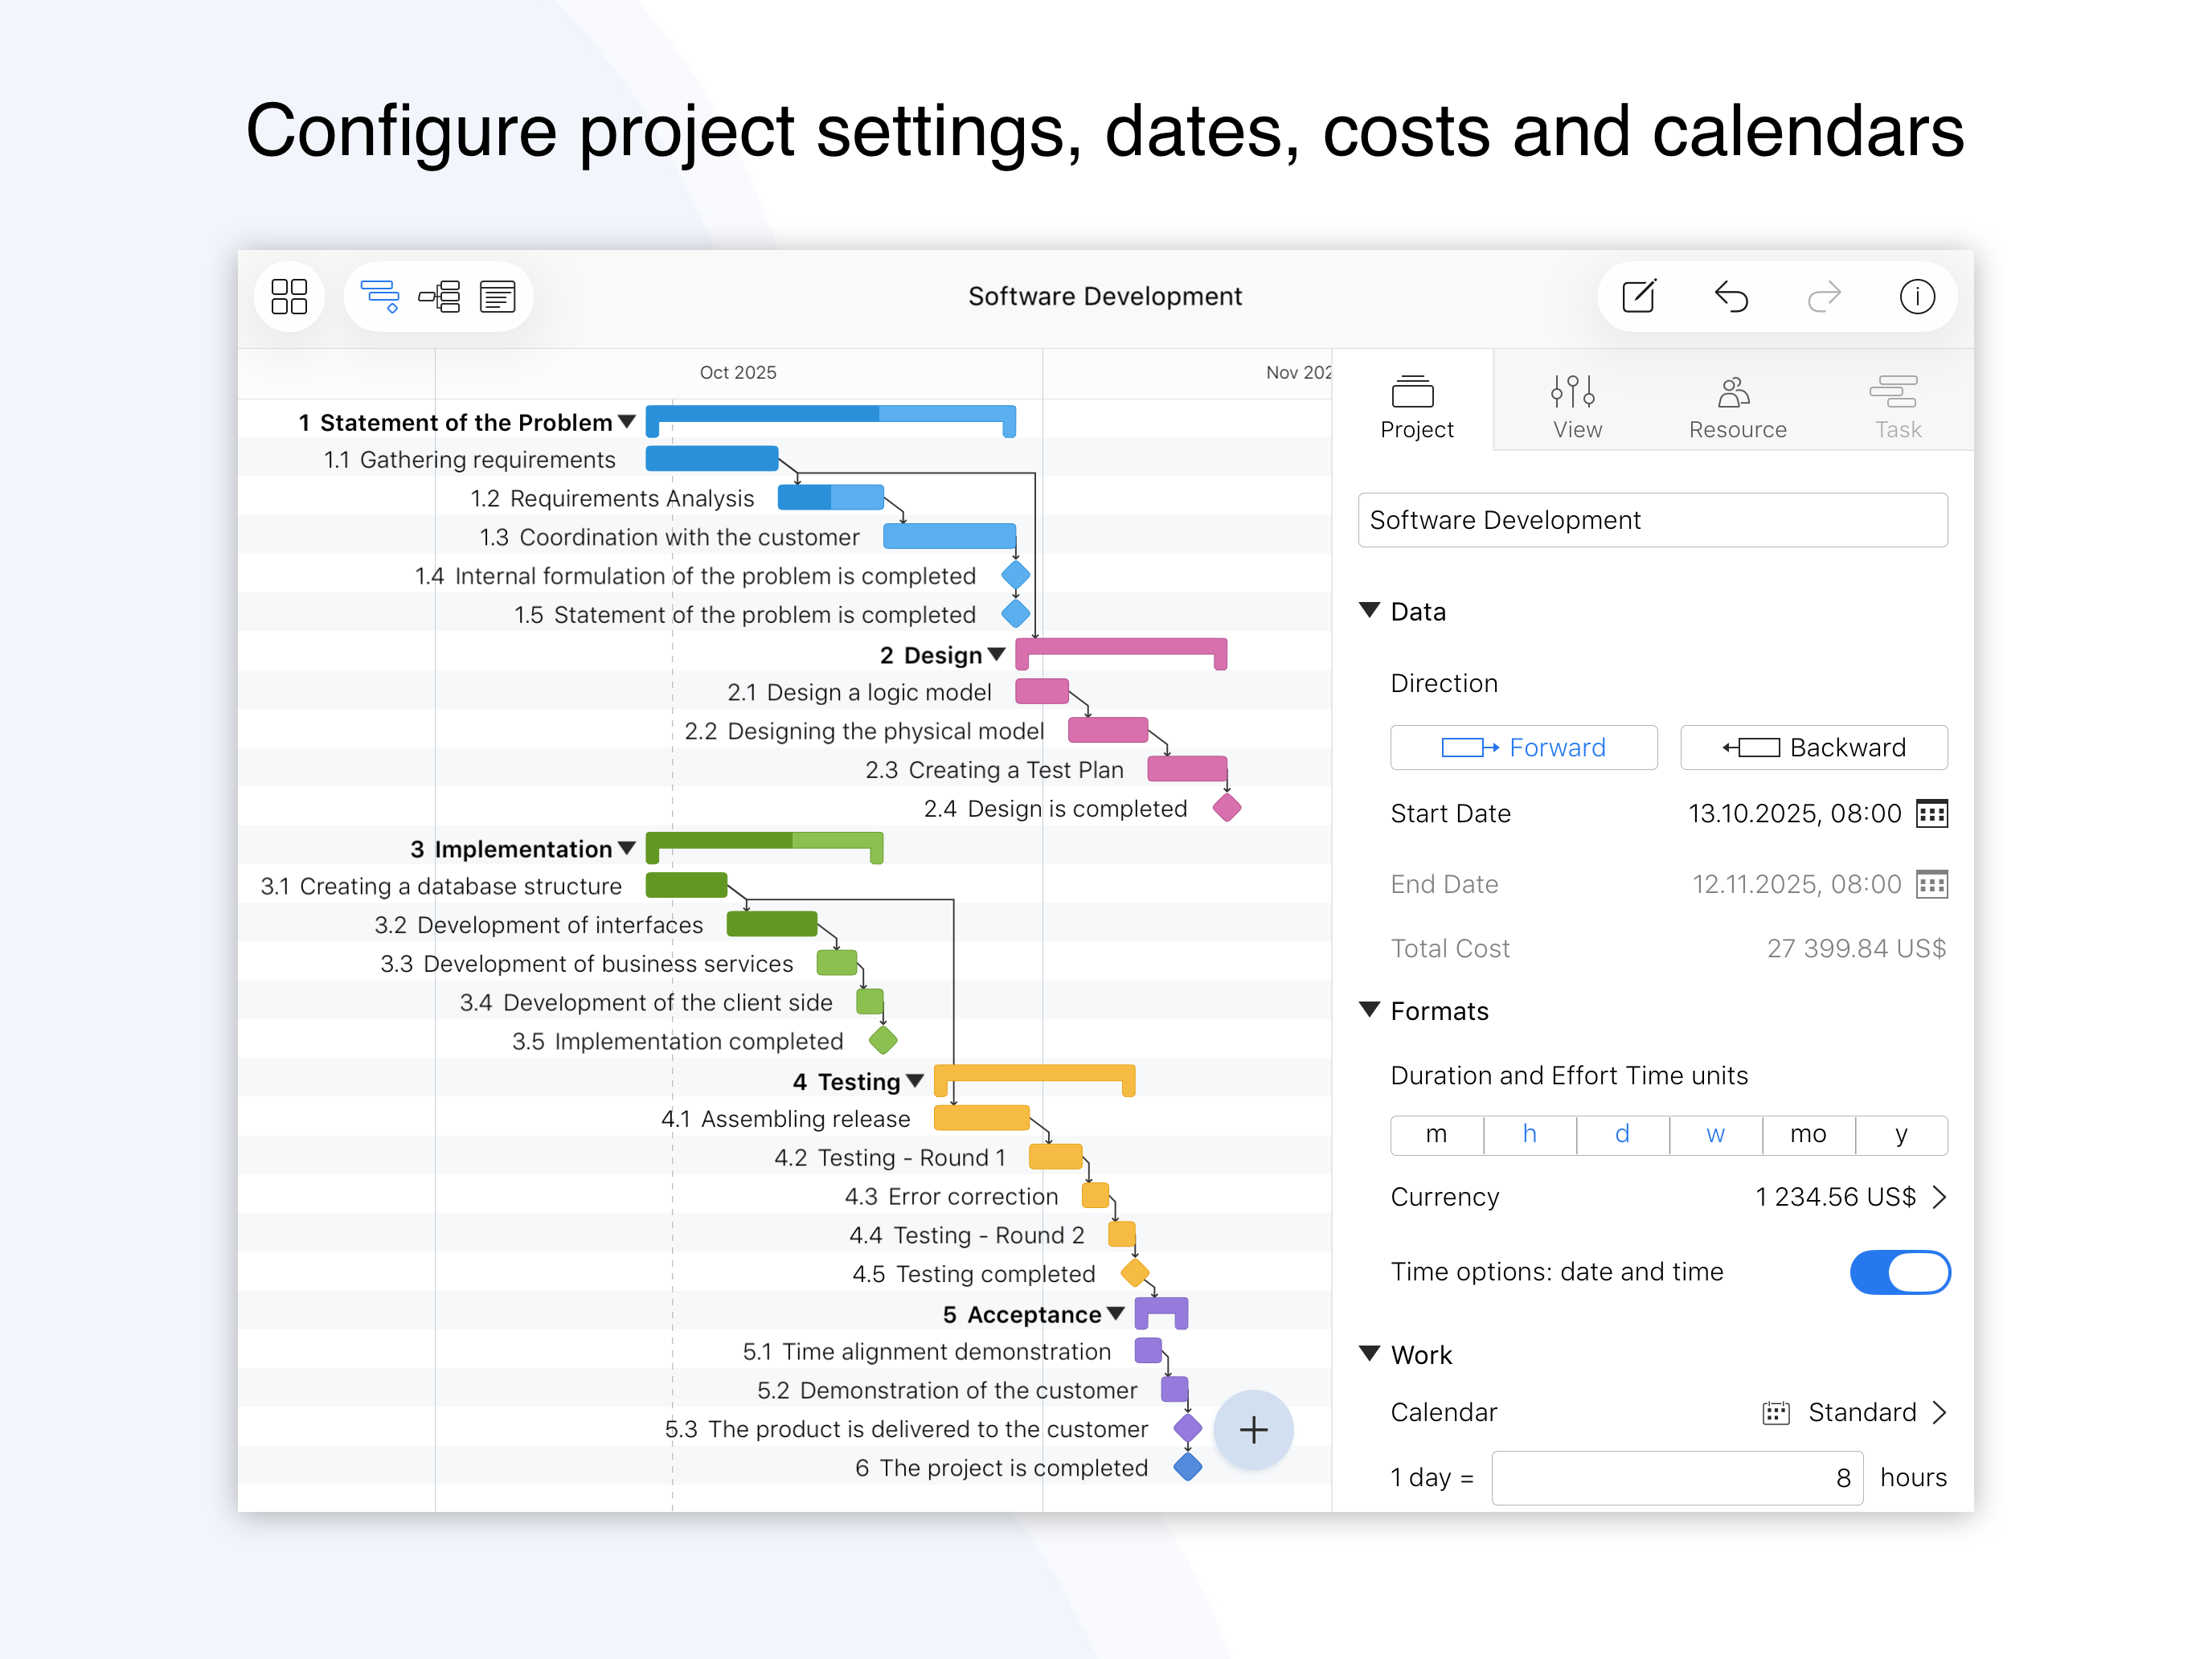Switch to the View tab

[1576, 407]
